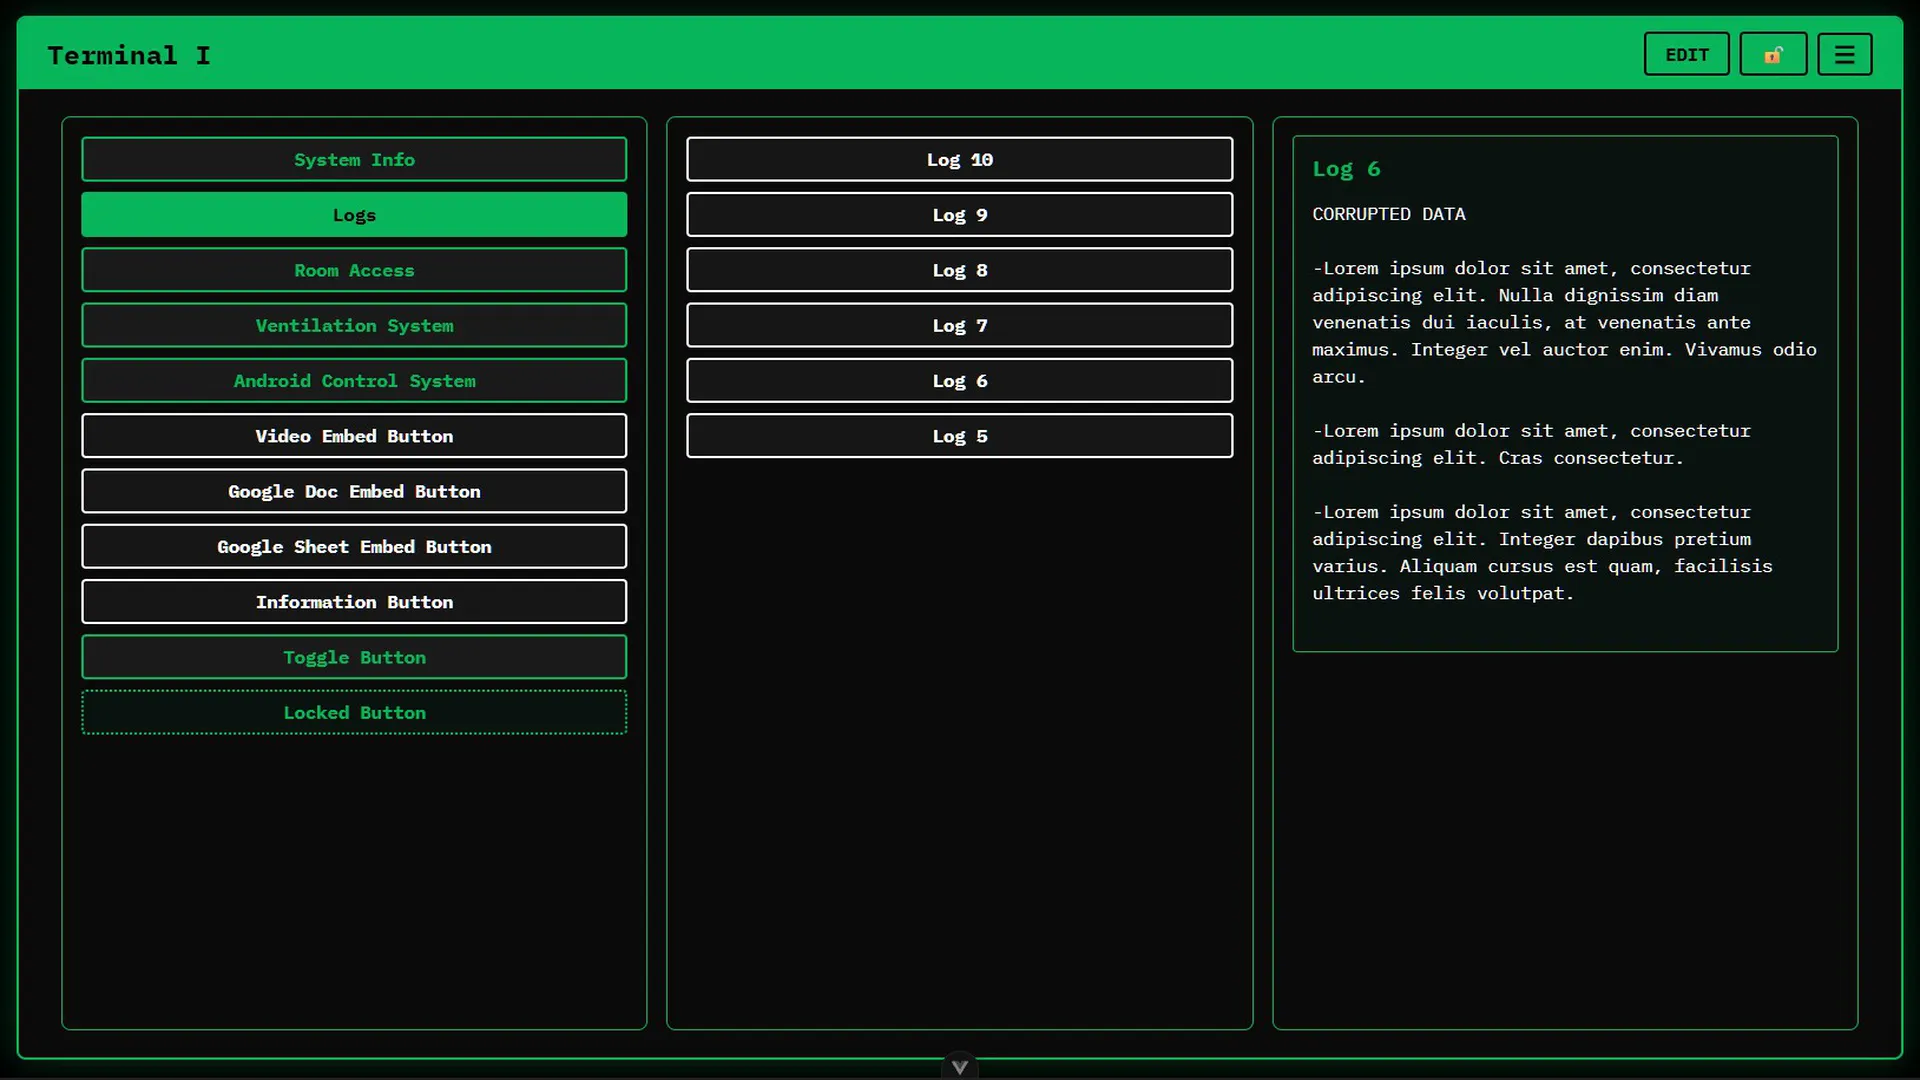Screen dimensions: 1920x1080
Task: Click the dotted Locked Button
Action: tap(354, 713)
